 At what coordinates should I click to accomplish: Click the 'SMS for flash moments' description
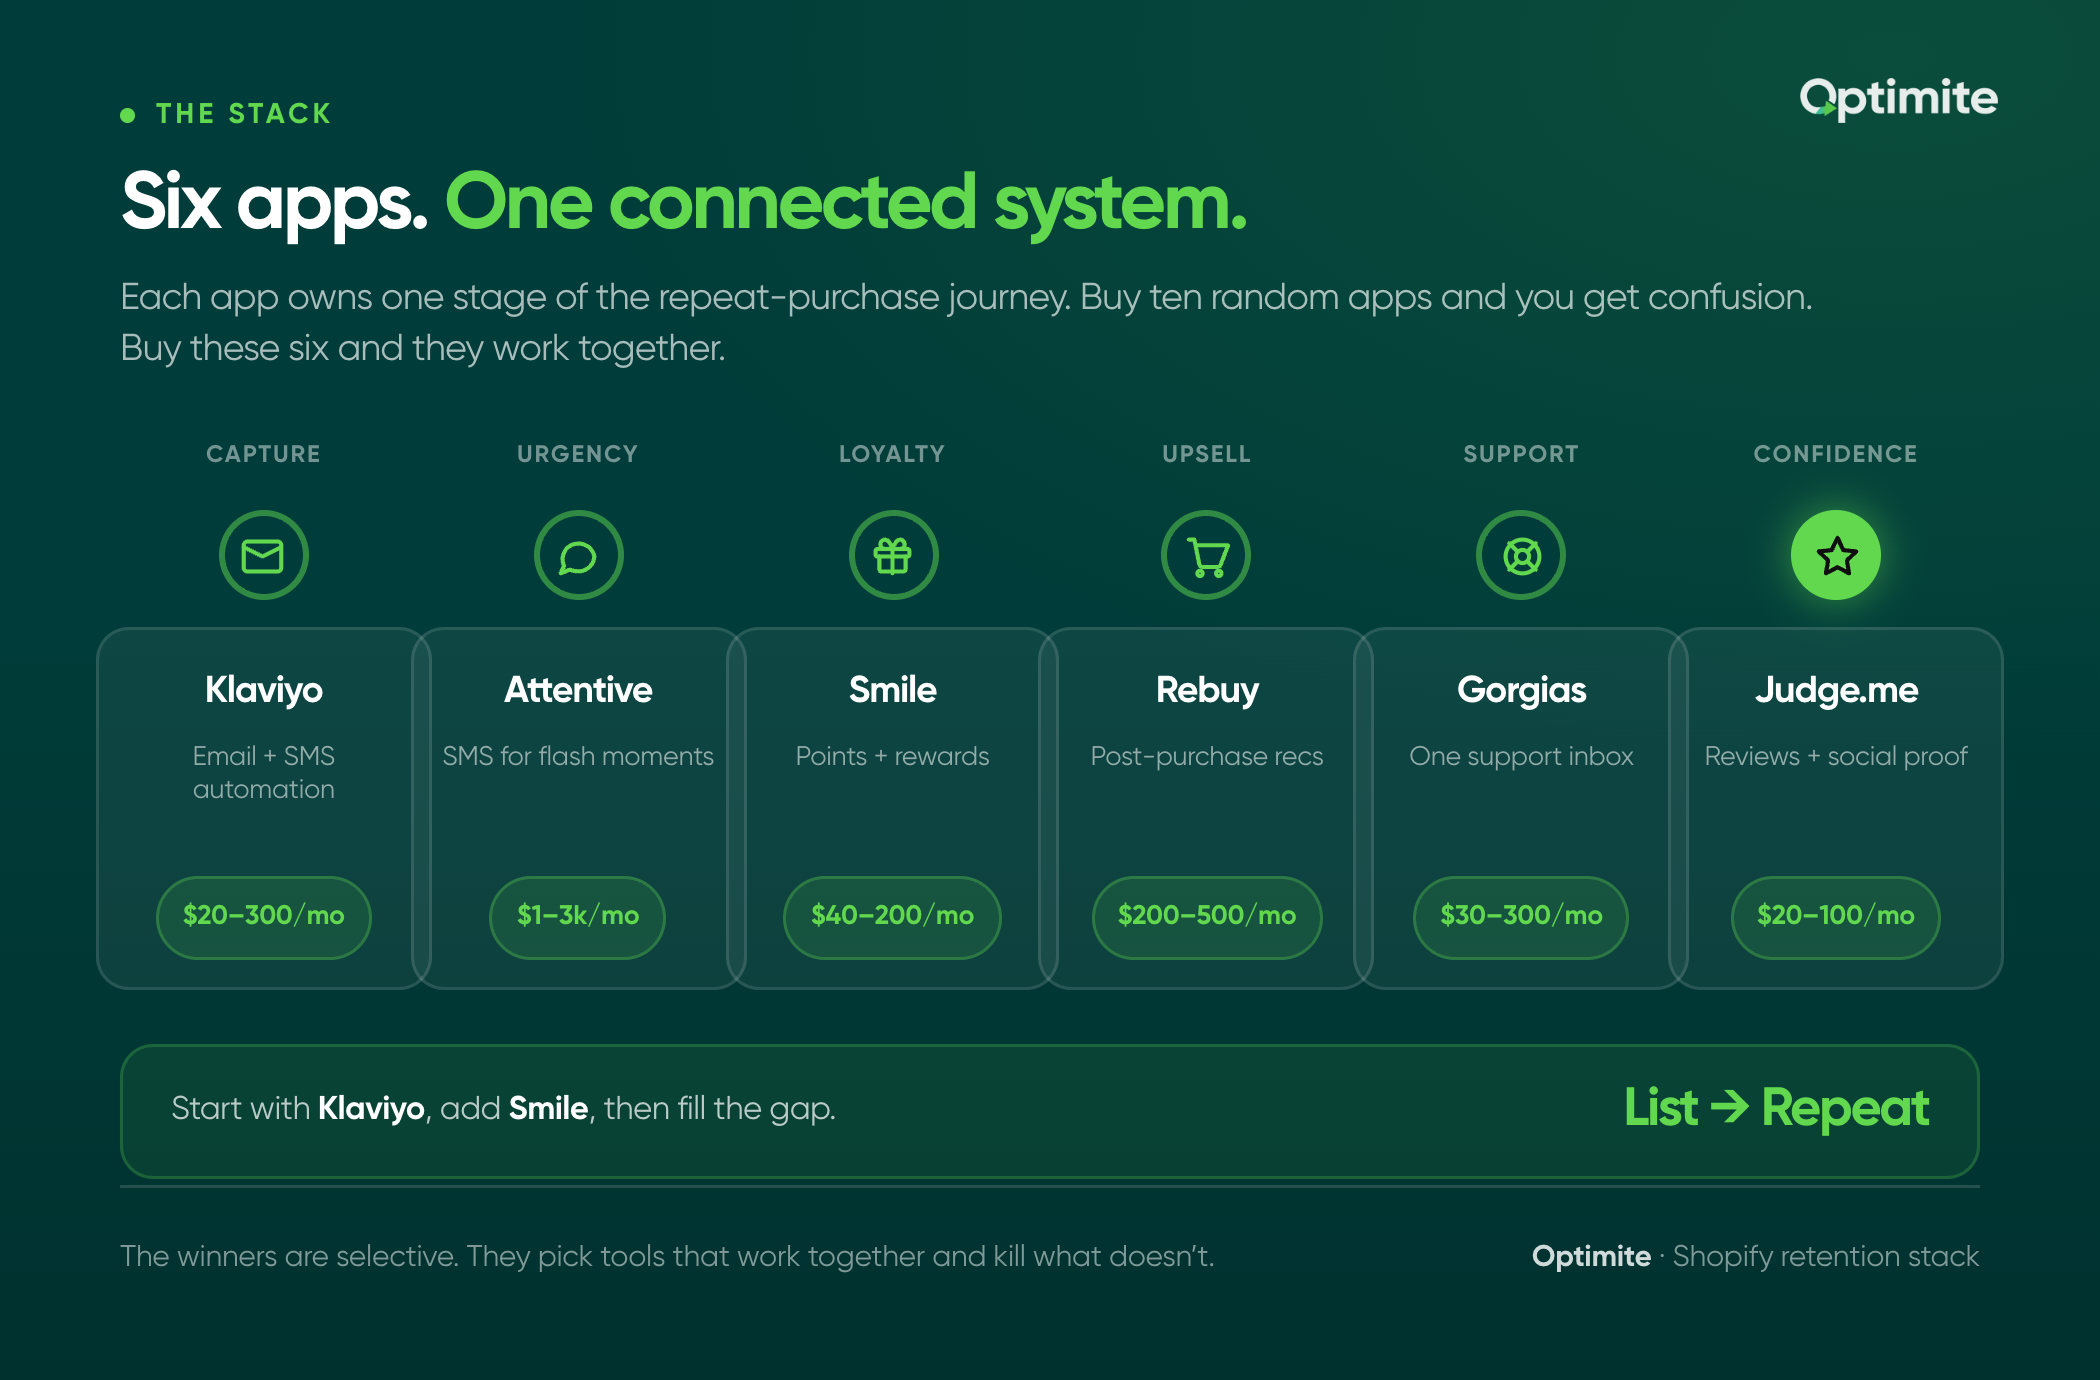click(578, 756)
